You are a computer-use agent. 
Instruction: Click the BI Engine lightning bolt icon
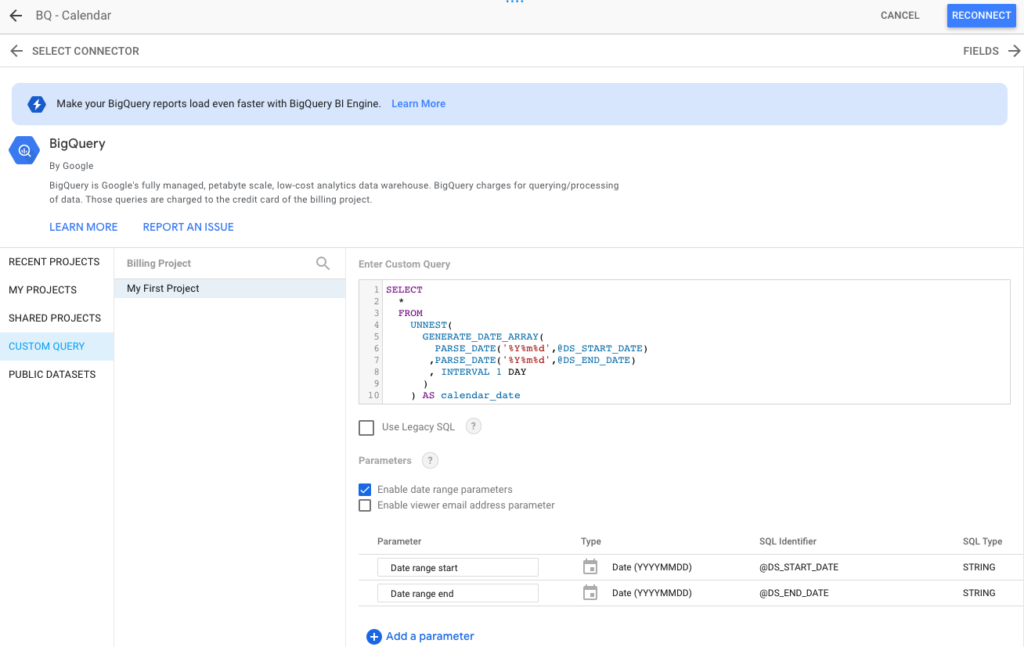click(37, 104)
